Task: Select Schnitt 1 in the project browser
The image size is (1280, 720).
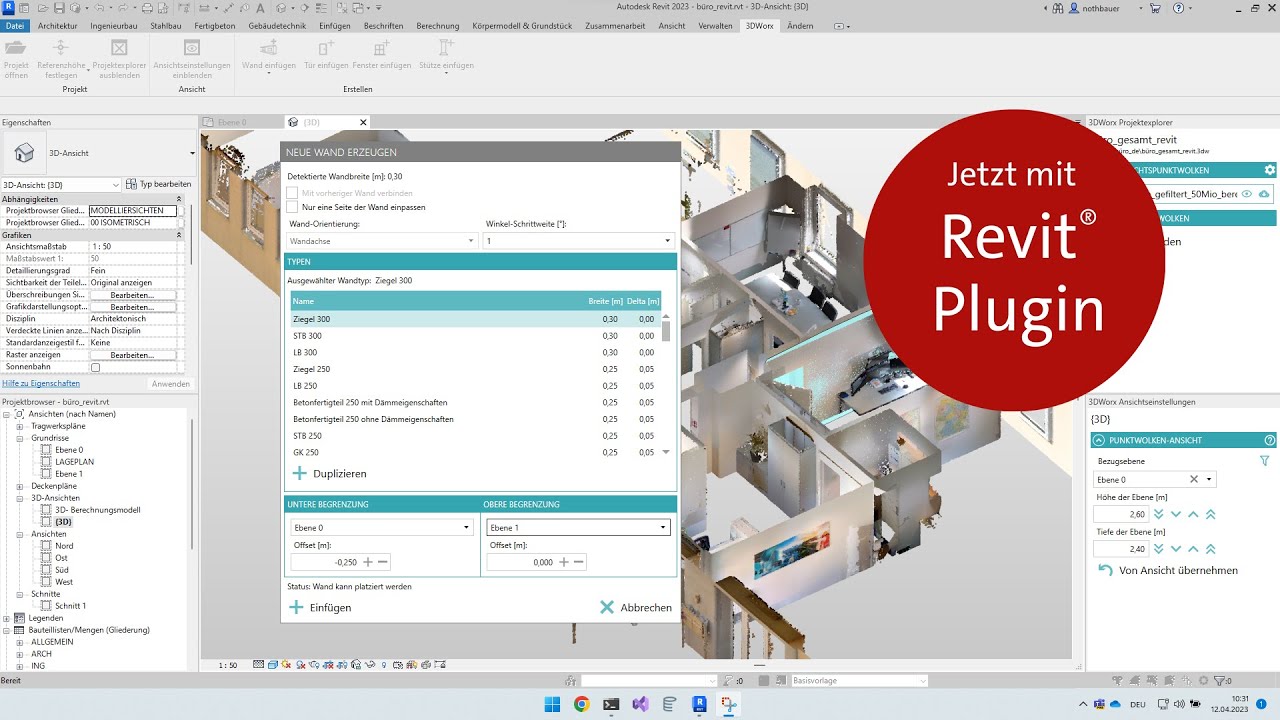Action: click(70, 606)
